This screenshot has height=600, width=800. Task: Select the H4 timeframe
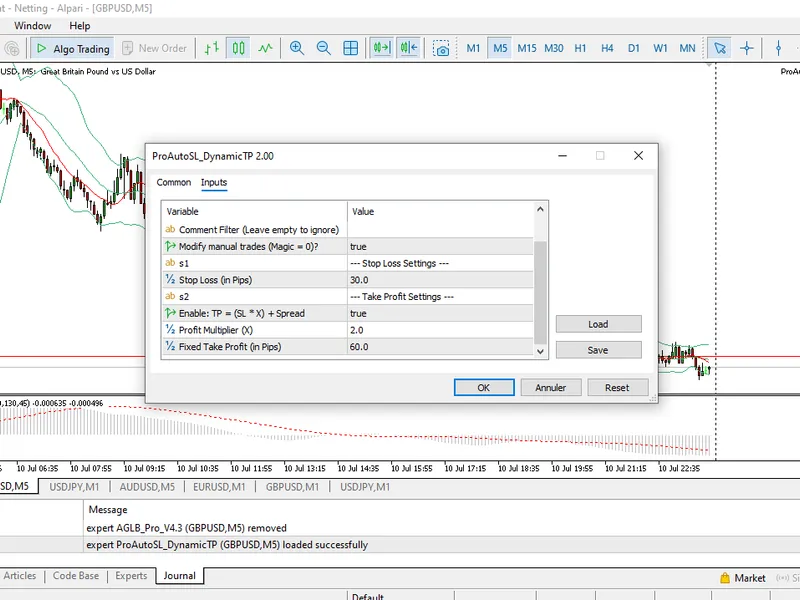click(607, 48)
